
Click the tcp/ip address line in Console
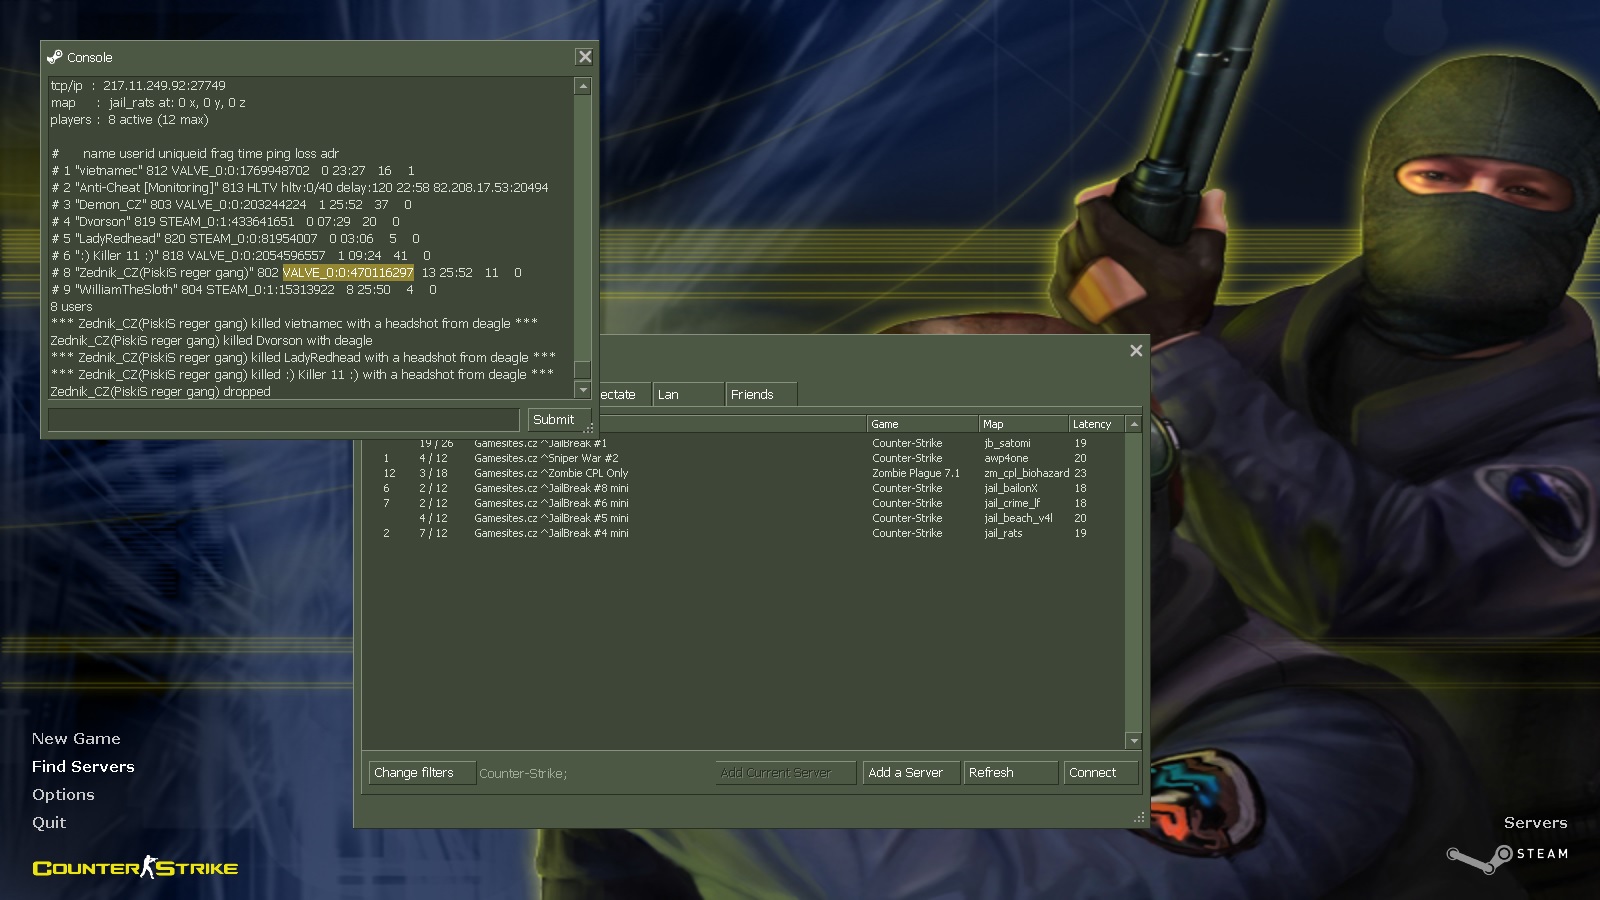tap(138, 85)
